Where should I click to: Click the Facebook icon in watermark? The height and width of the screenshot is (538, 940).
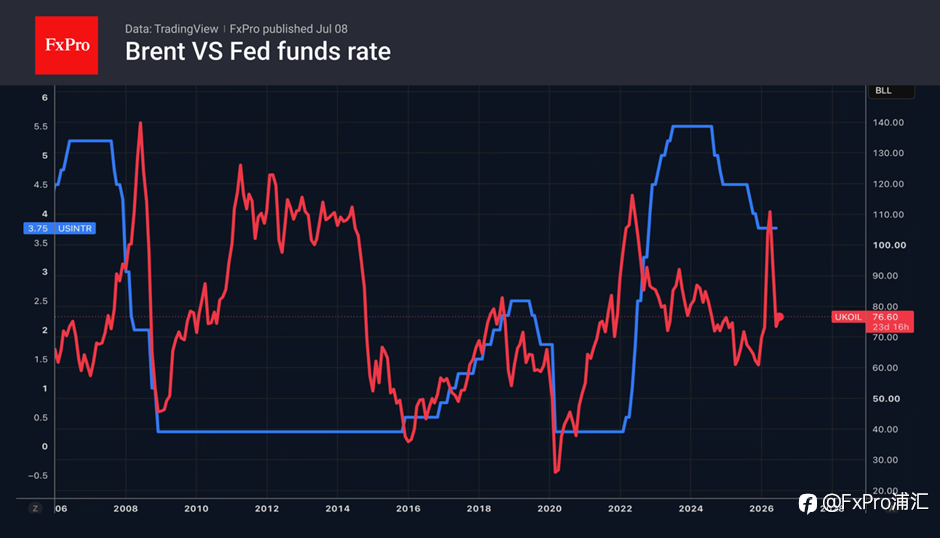point(808,503)
